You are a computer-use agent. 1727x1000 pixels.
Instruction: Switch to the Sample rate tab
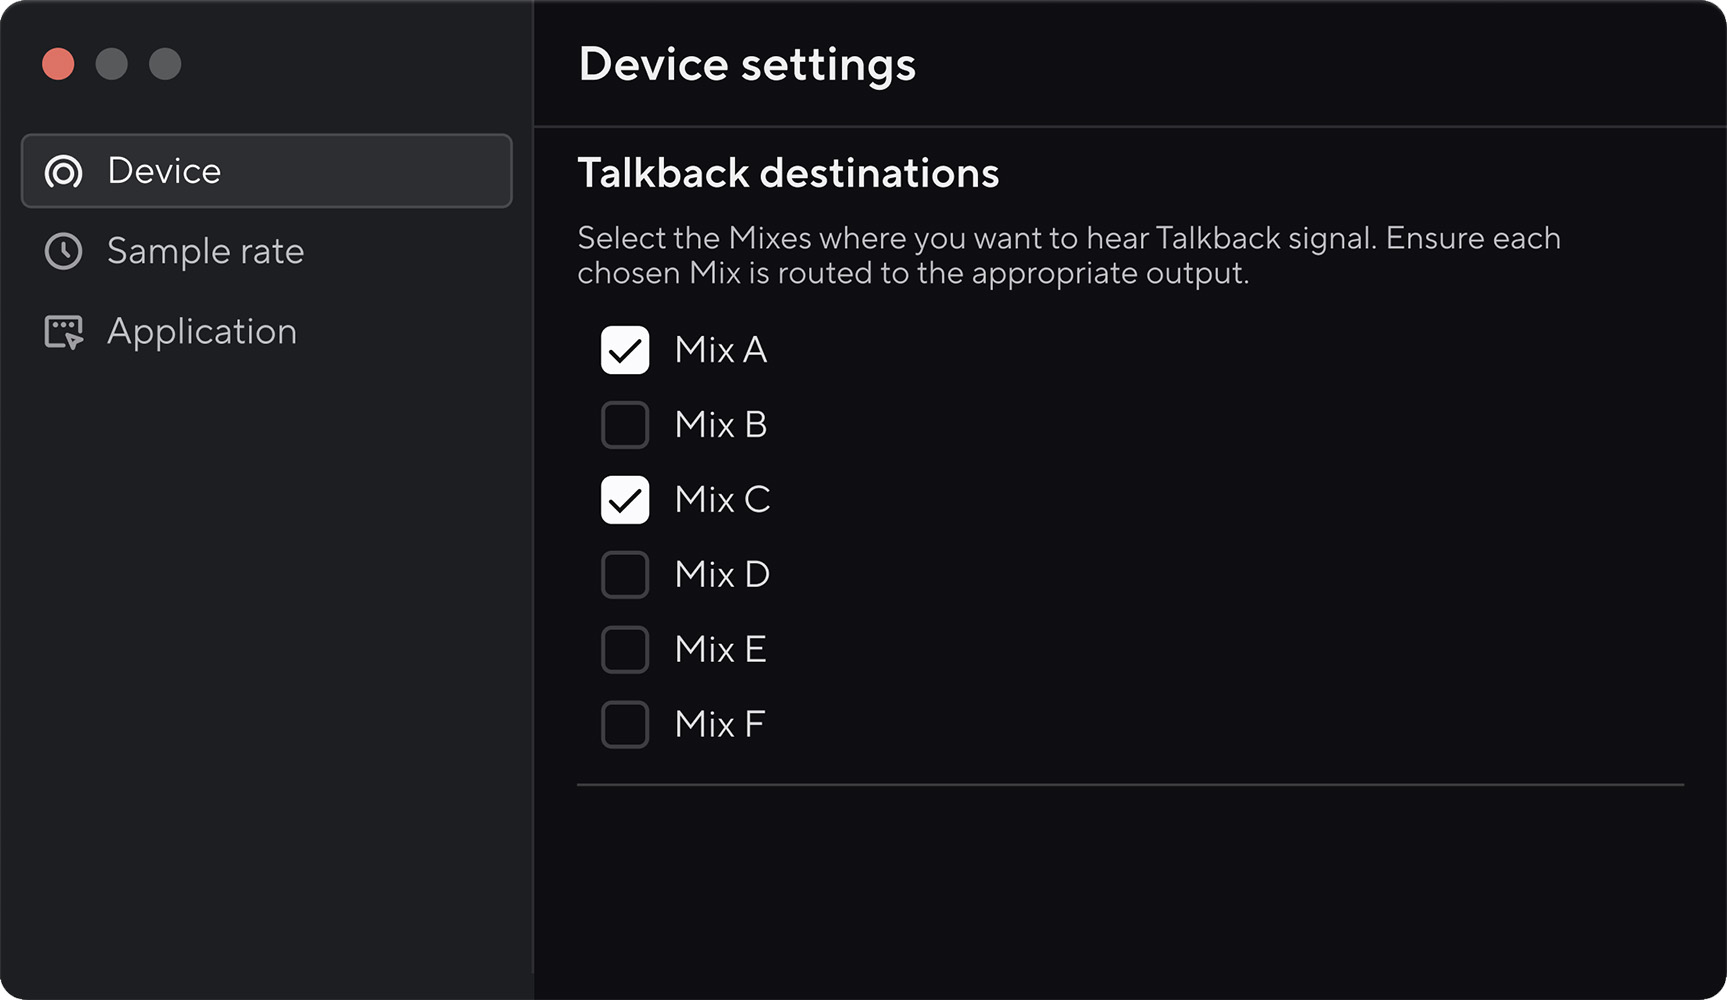pyautogui.click(x=205, y=251)
